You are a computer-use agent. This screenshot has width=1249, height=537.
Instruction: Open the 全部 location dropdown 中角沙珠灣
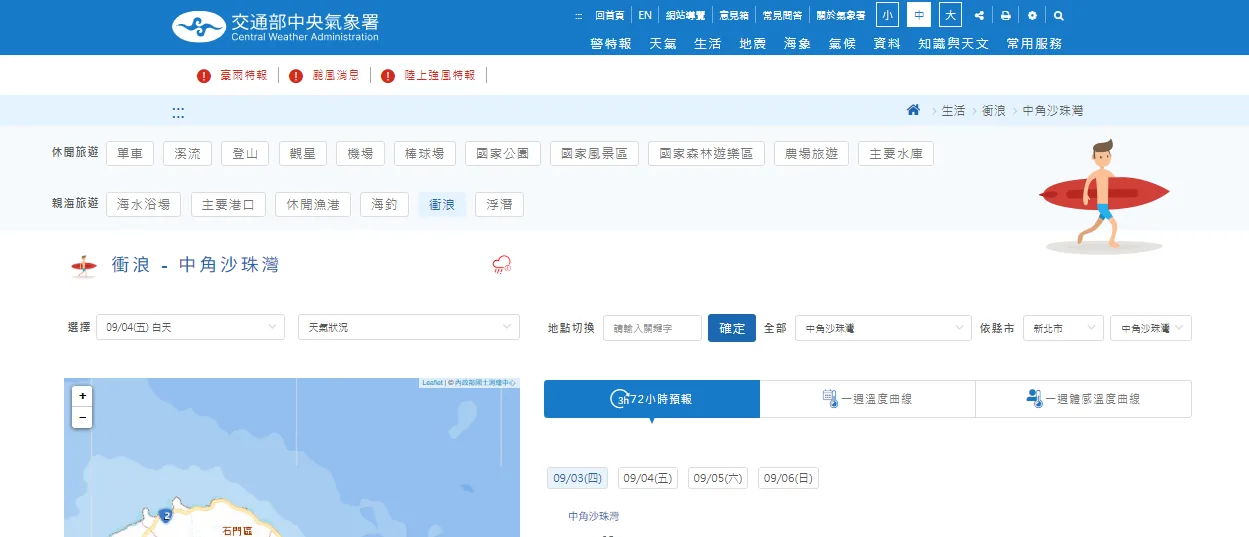(883, 328)
